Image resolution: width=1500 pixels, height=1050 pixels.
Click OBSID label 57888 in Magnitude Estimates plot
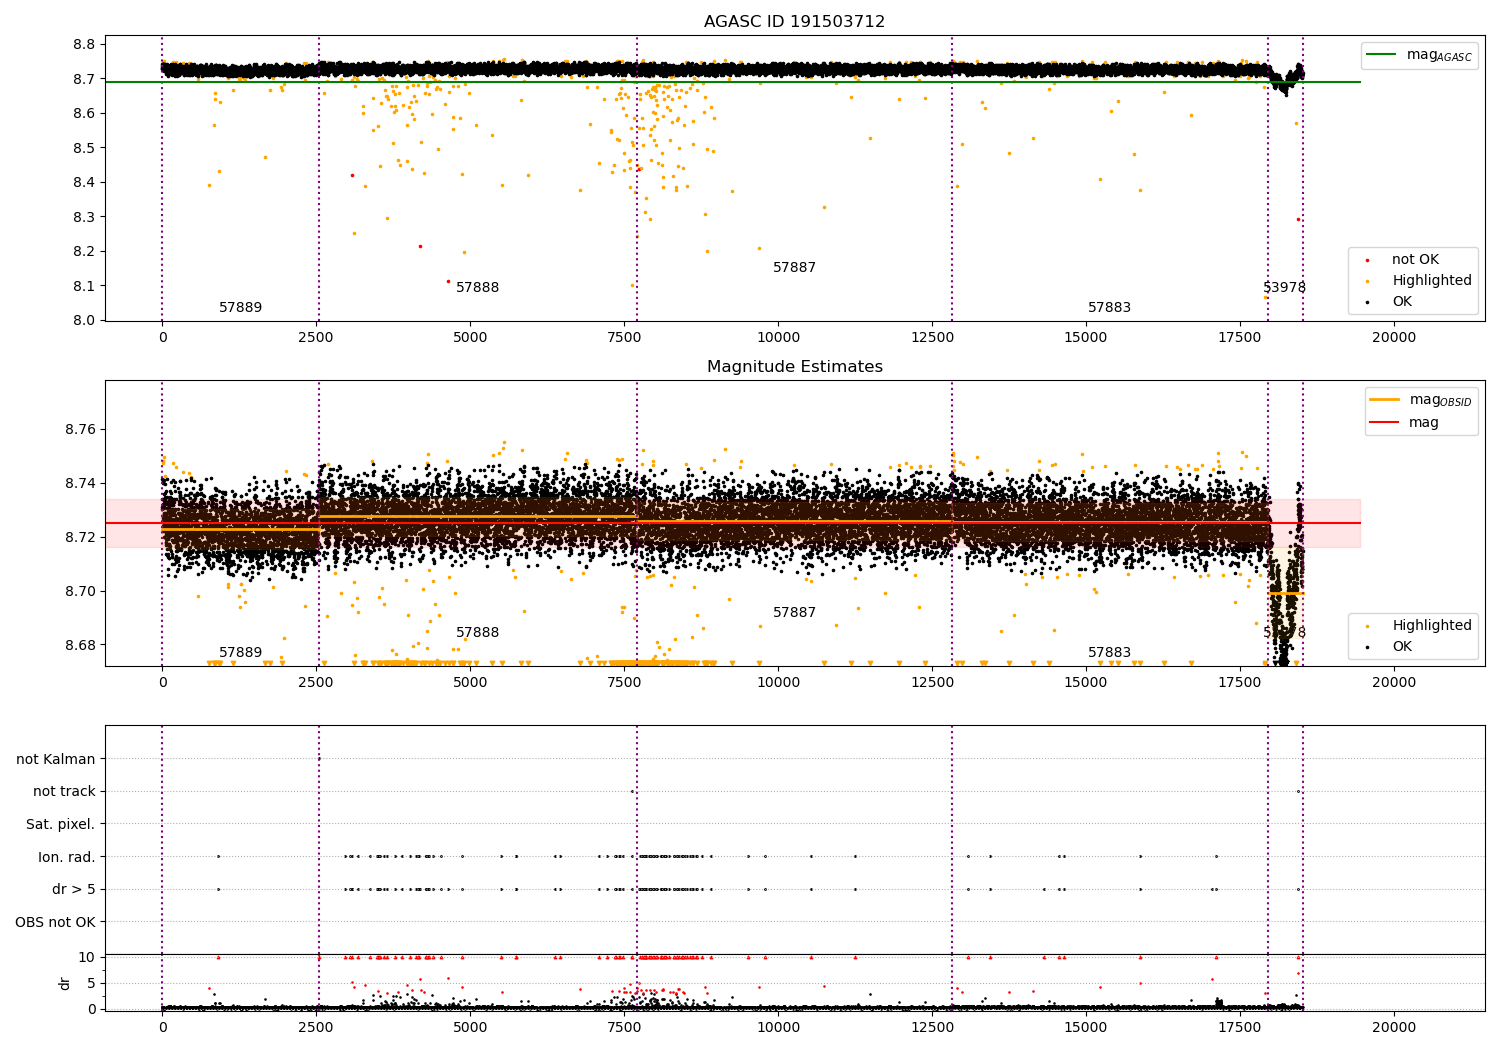(x=477, y=633)
